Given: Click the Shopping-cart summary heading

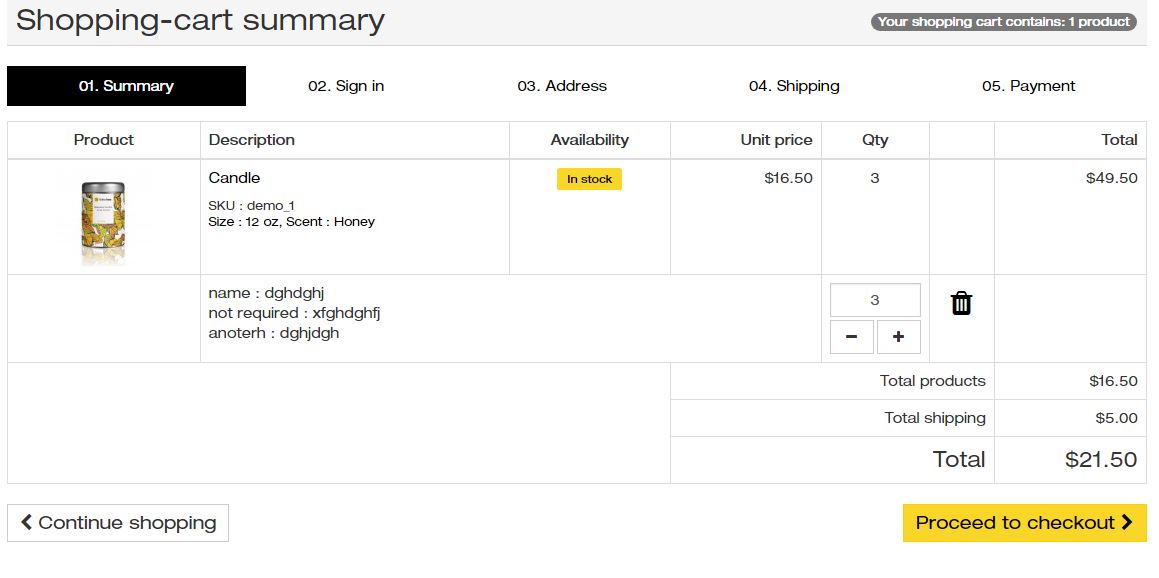Looking at the screenshot, I should (x=200, y=20).
